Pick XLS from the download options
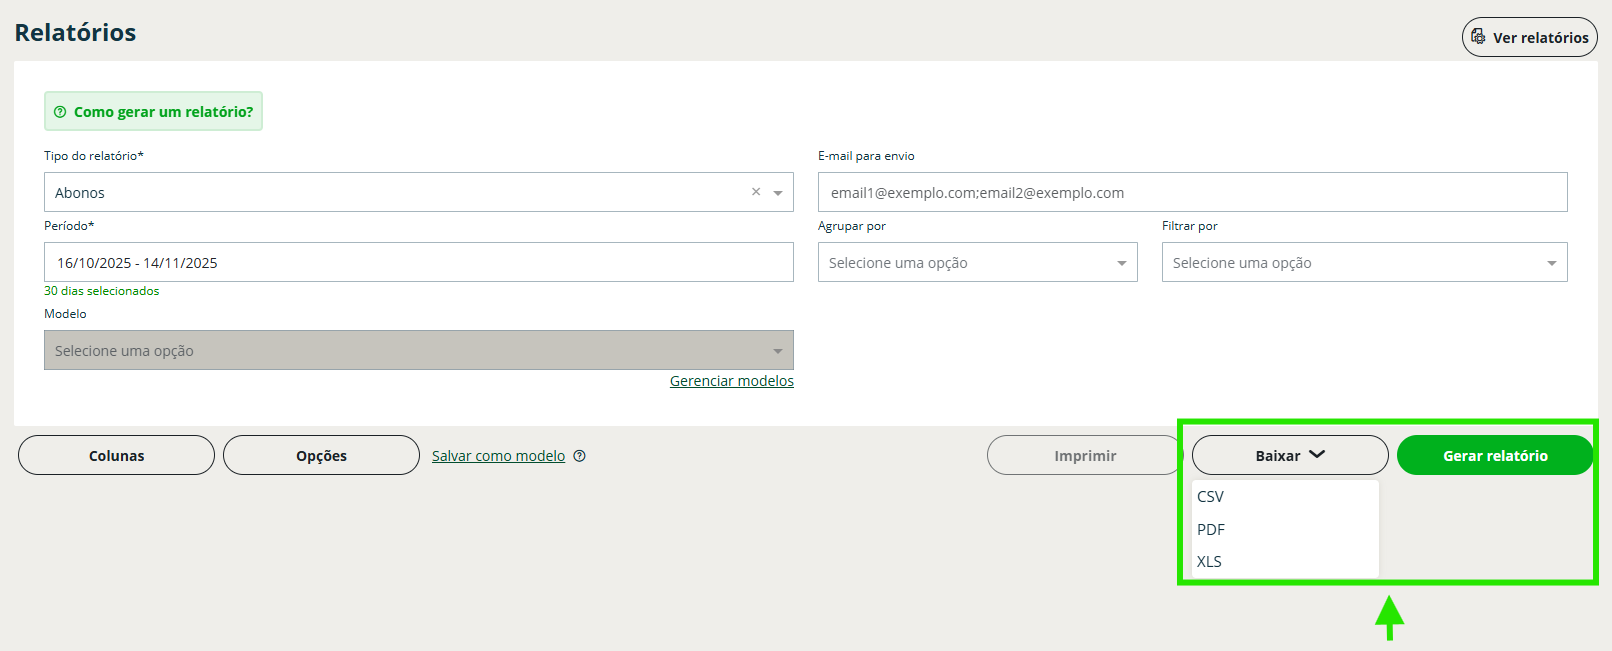This screenshot has width=1612, height=651. coord(1210,562)
